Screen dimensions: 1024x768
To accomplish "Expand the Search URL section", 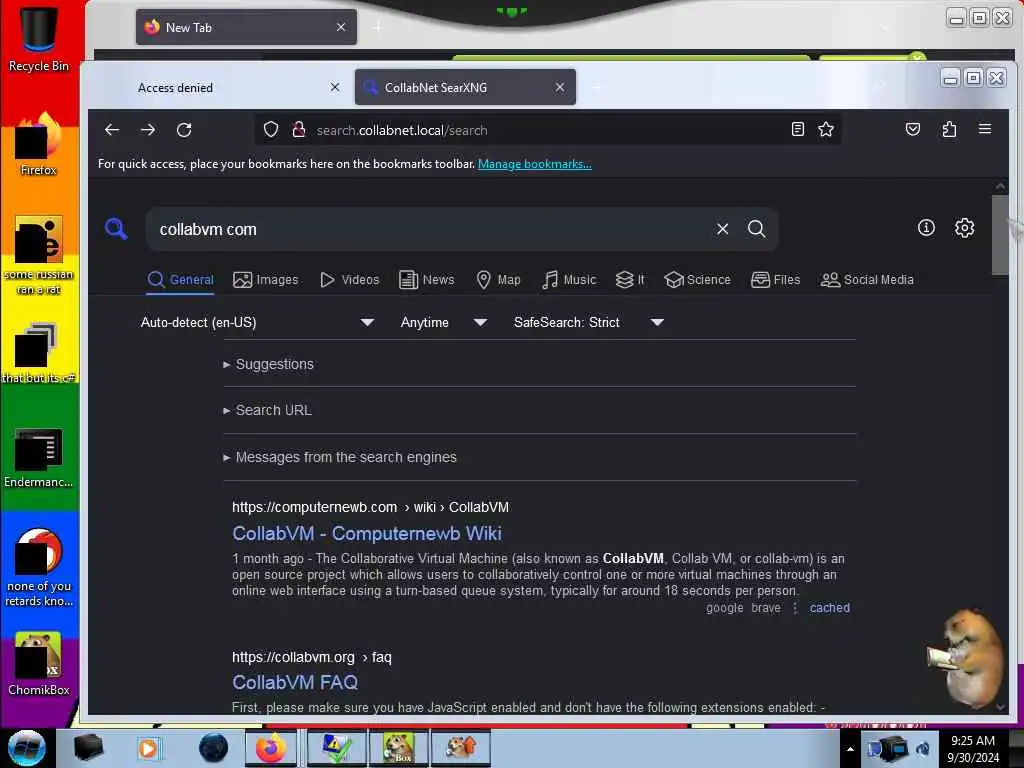I will pyautogui.click(x=268, y=410).
